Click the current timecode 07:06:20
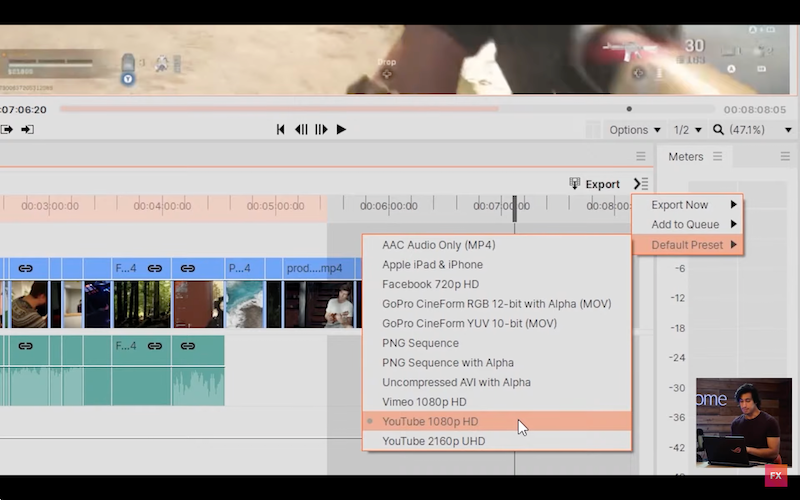The height and width of the screenshot is (500, 800). click(x=23, y=110)
